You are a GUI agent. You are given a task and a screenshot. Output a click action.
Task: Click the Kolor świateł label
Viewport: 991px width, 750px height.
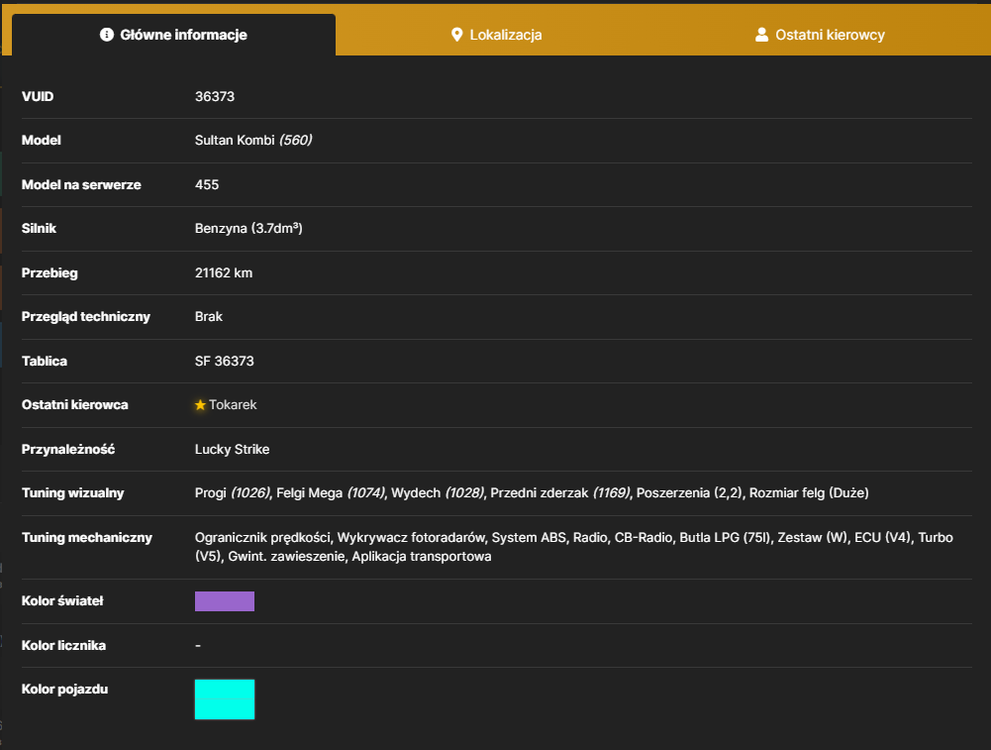click(x=63, y=601)
